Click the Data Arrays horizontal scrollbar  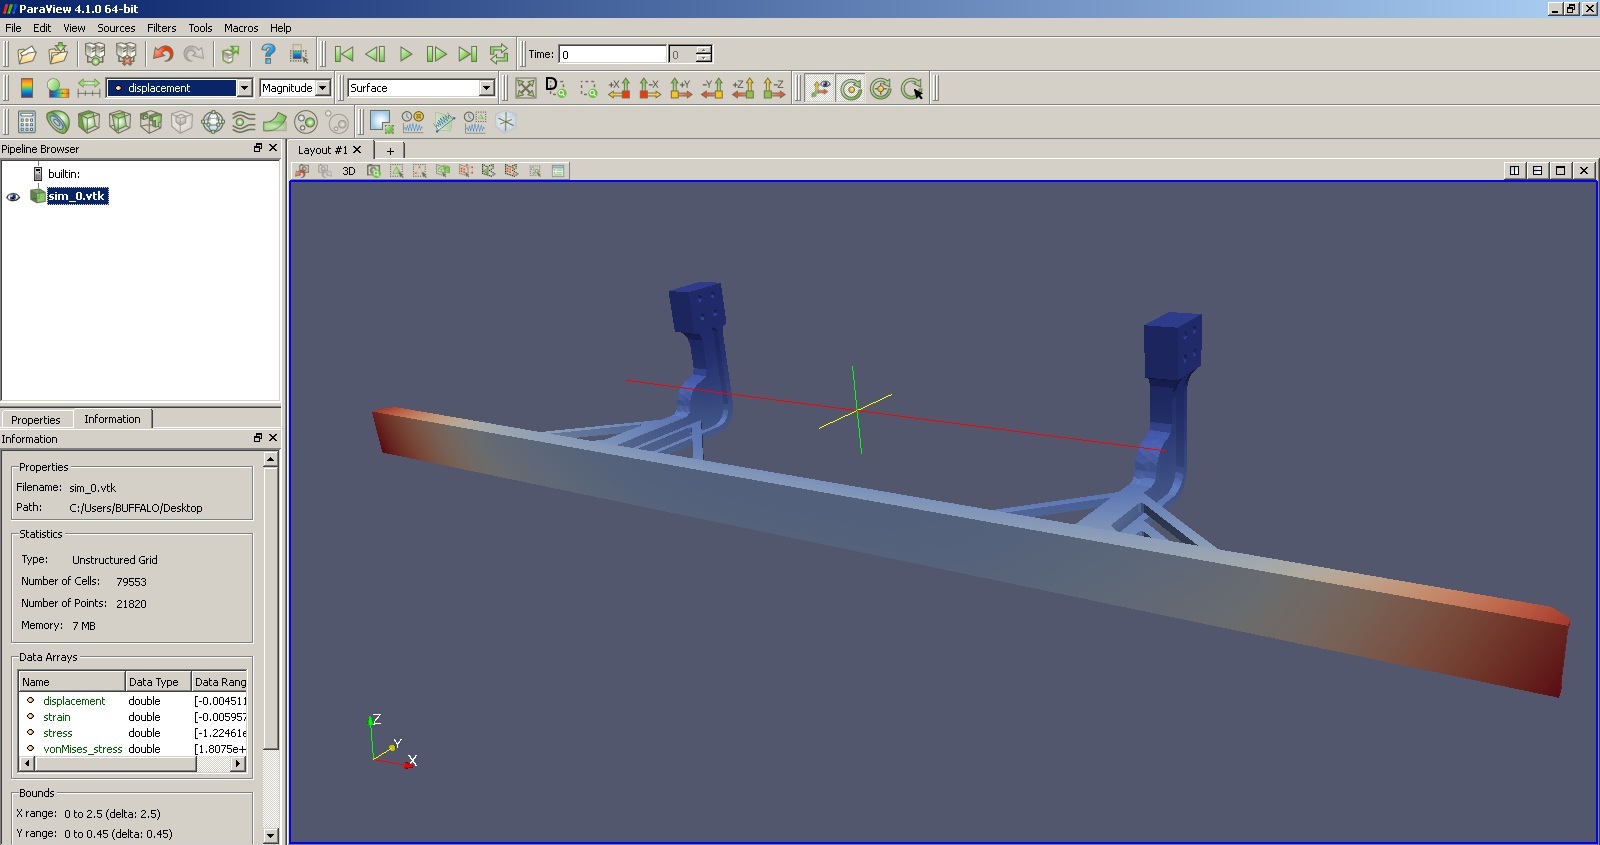tap(132, 764)
